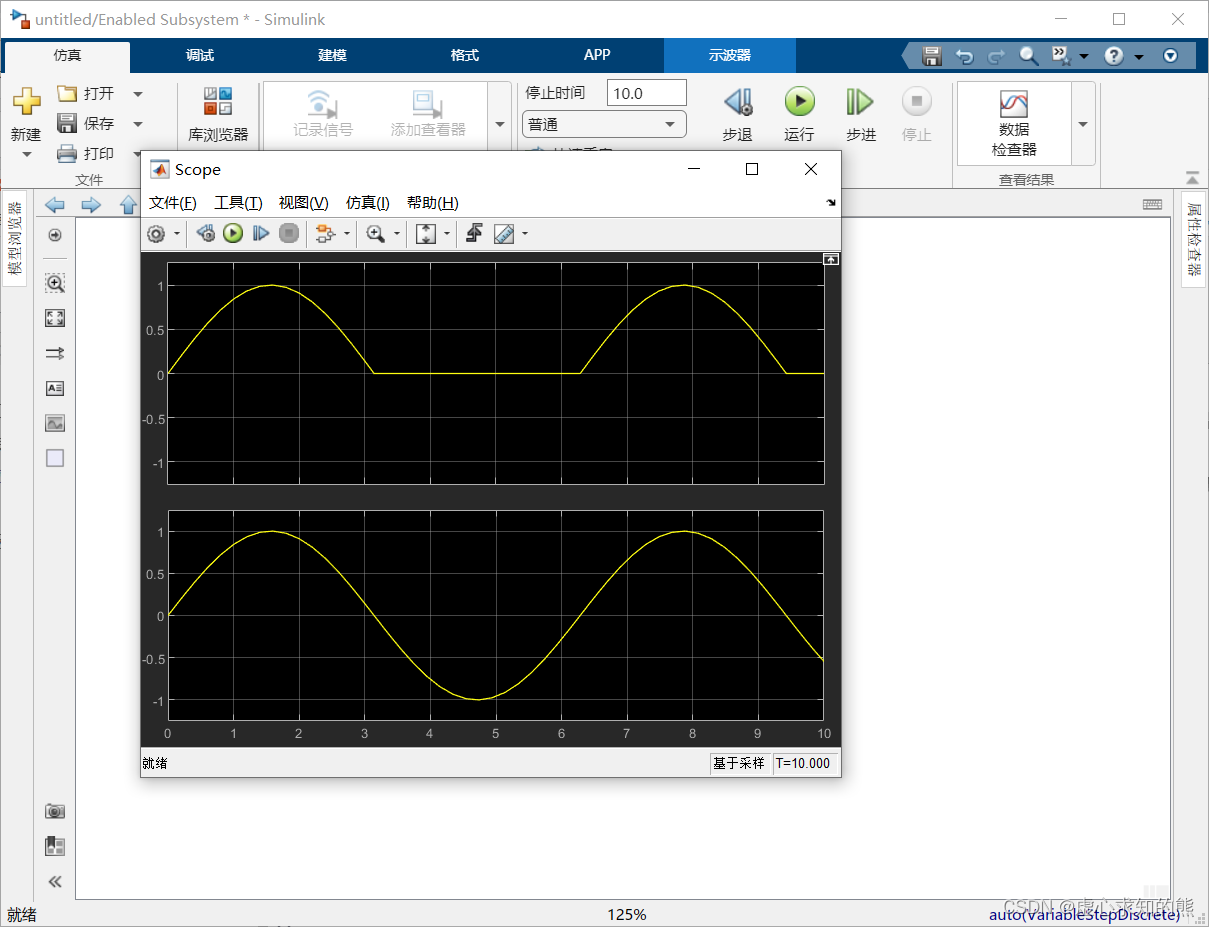
Task: Expand the signal logging gallery dropdown
Action: coord(500,125)
